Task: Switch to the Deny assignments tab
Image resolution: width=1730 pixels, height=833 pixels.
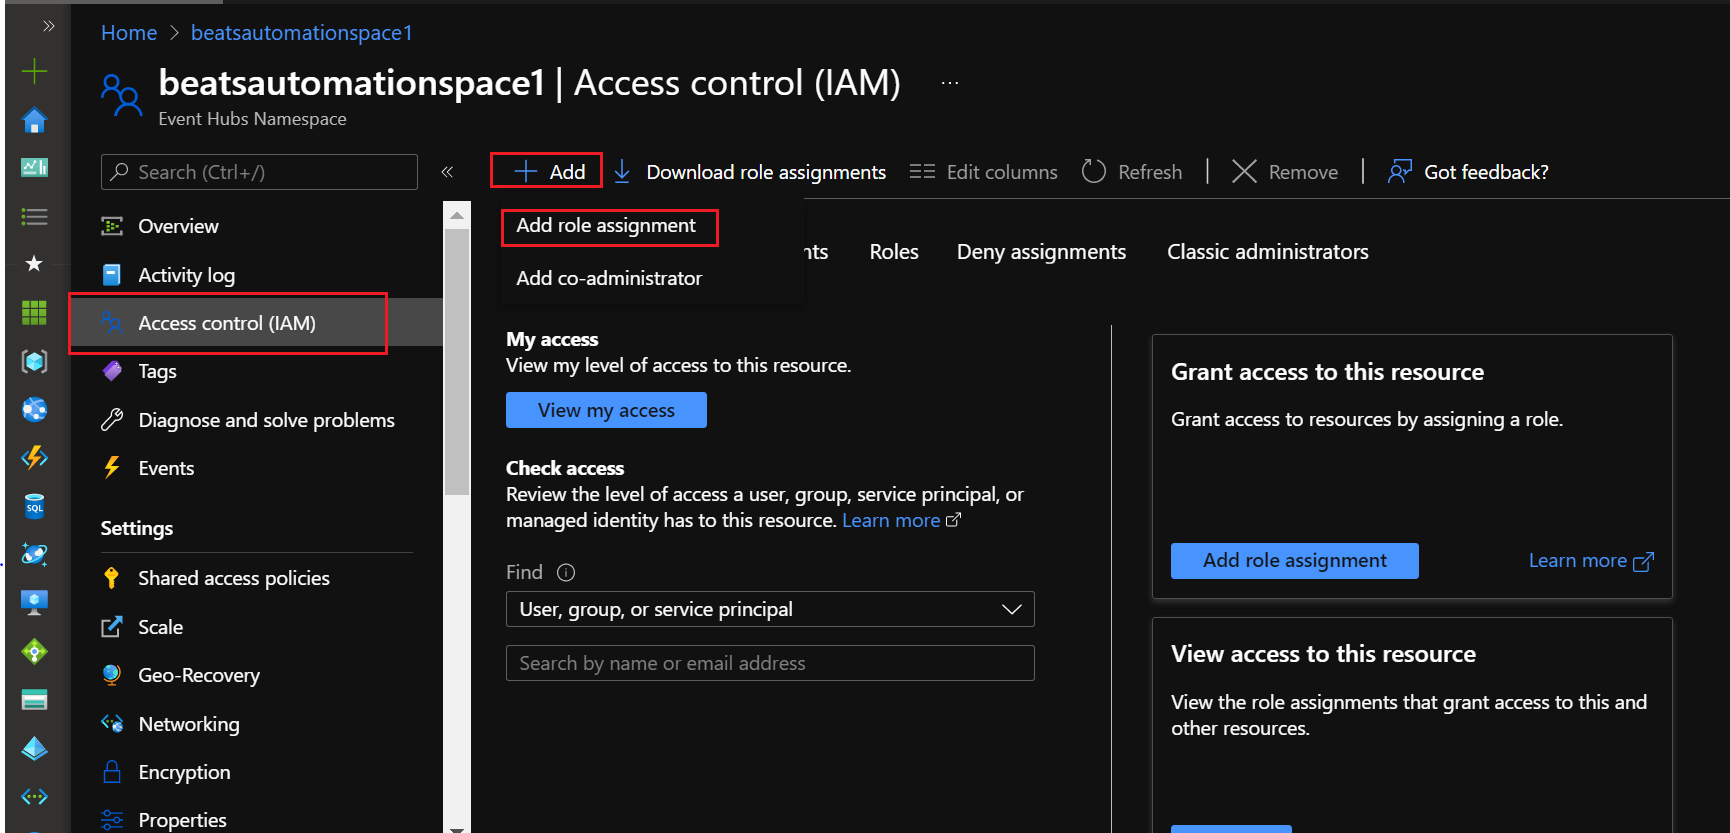Action: pyautogui.click(x=1041, y=252)
